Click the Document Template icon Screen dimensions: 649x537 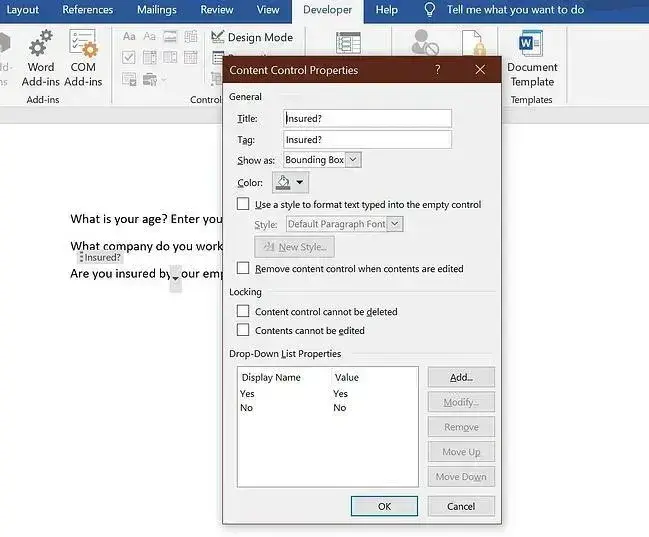coord(531,58)
